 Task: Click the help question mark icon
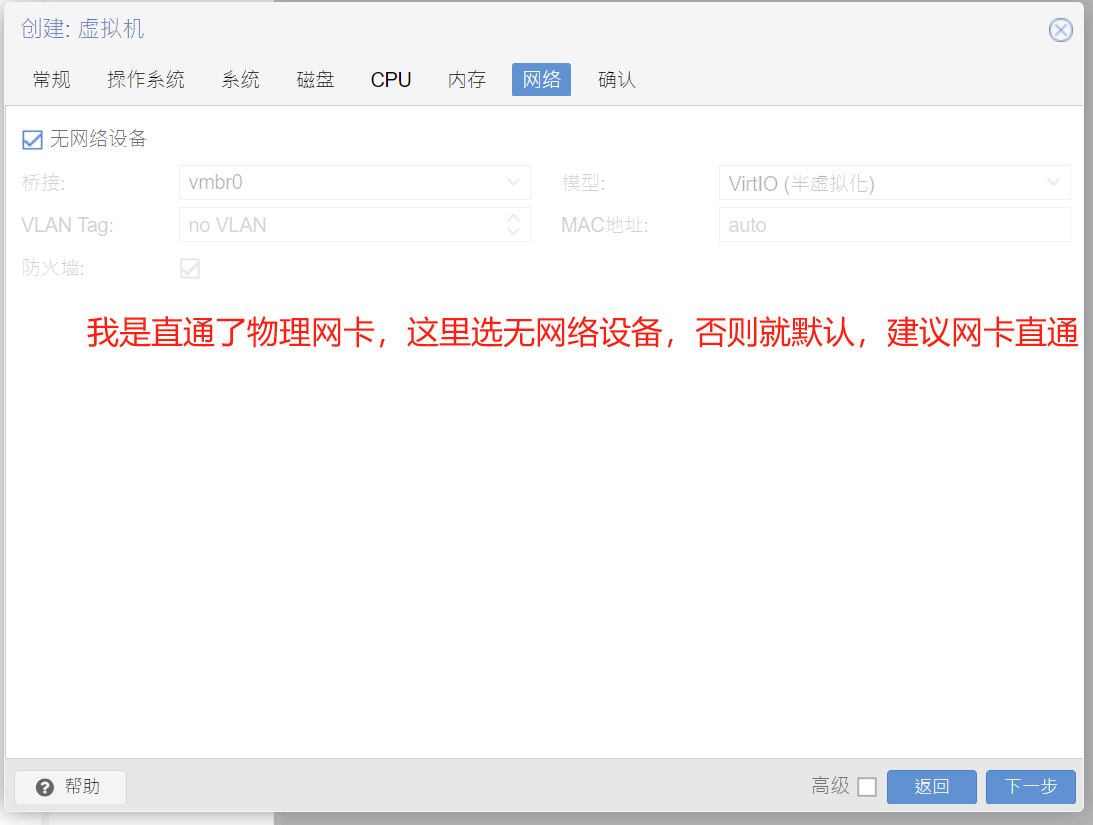(x=44, y=787)
